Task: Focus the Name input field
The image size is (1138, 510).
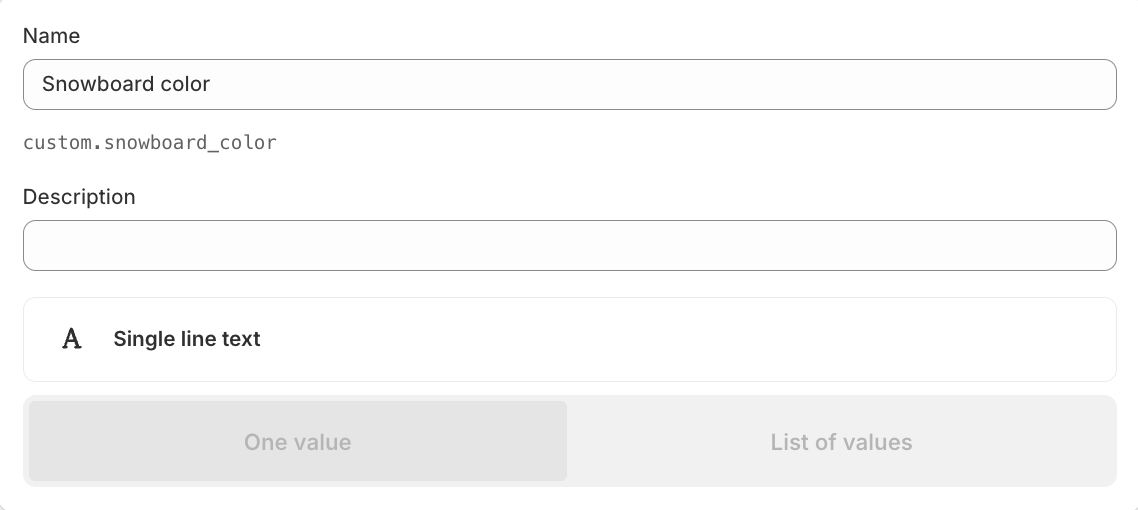Action: coord(570,85)
